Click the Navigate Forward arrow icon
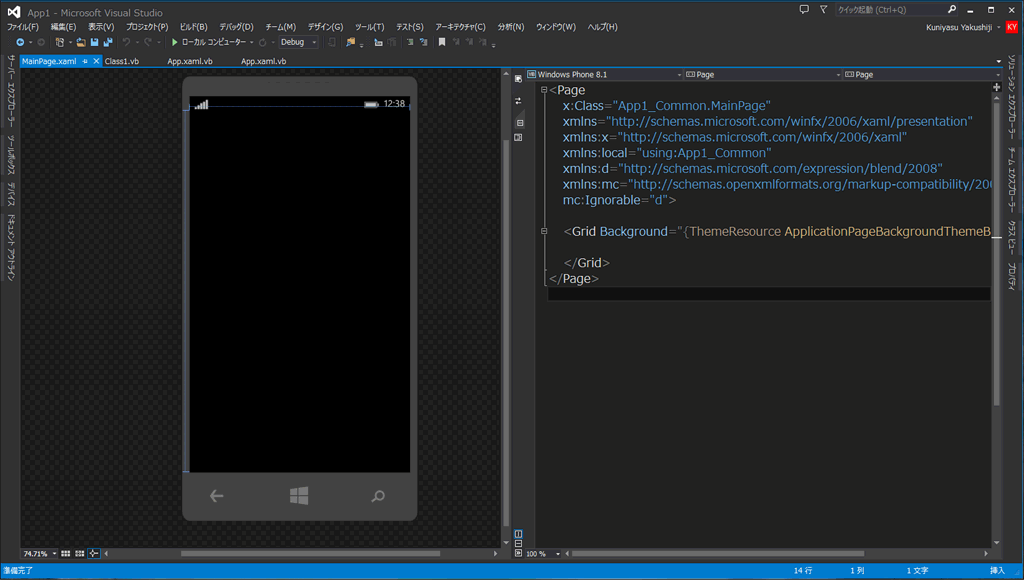Screen dimensions: 1024x583 [40, 42]
